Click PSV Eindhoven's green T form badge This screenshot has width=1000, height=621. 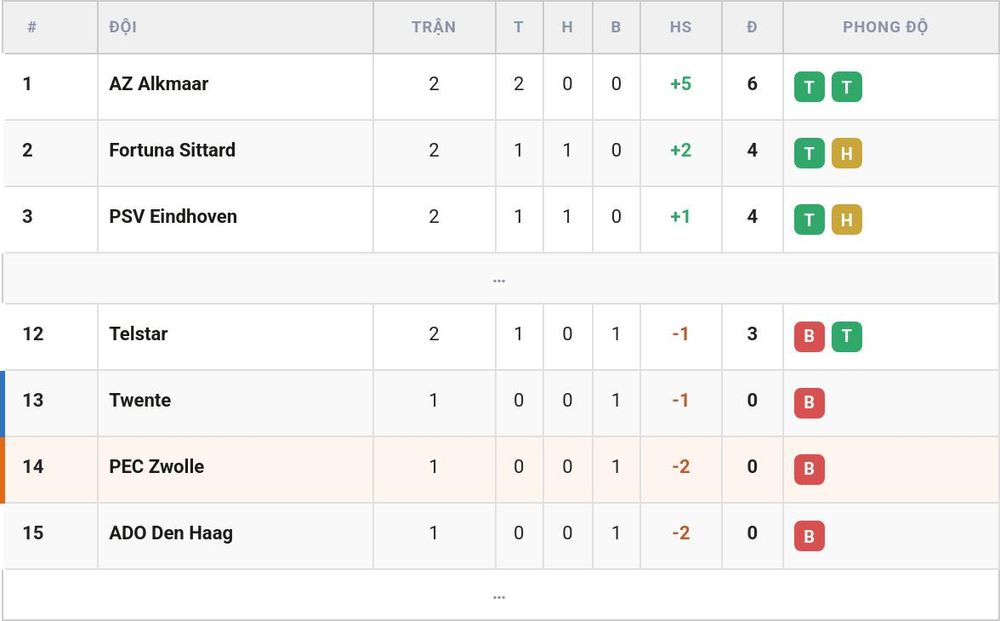[x=809, y=219]
